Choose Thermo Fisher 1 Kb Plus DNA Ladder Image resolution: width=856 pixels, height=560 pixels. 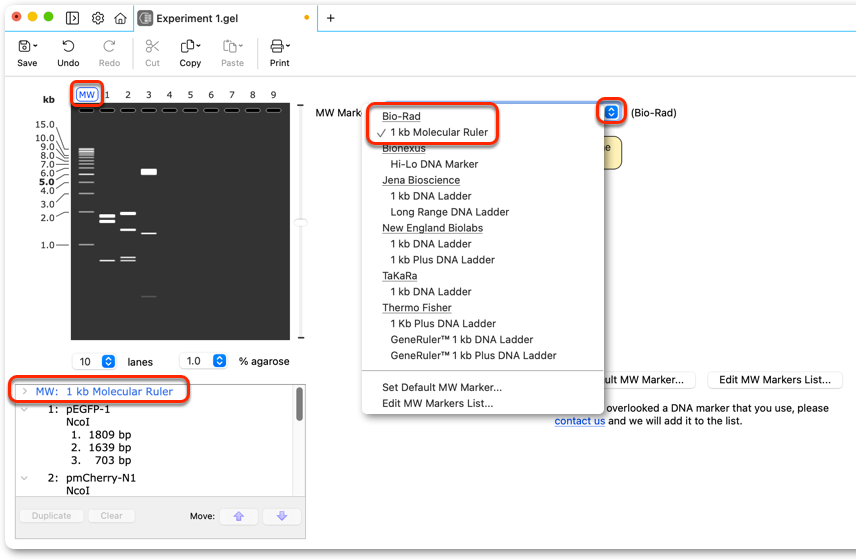click(443, 324)
